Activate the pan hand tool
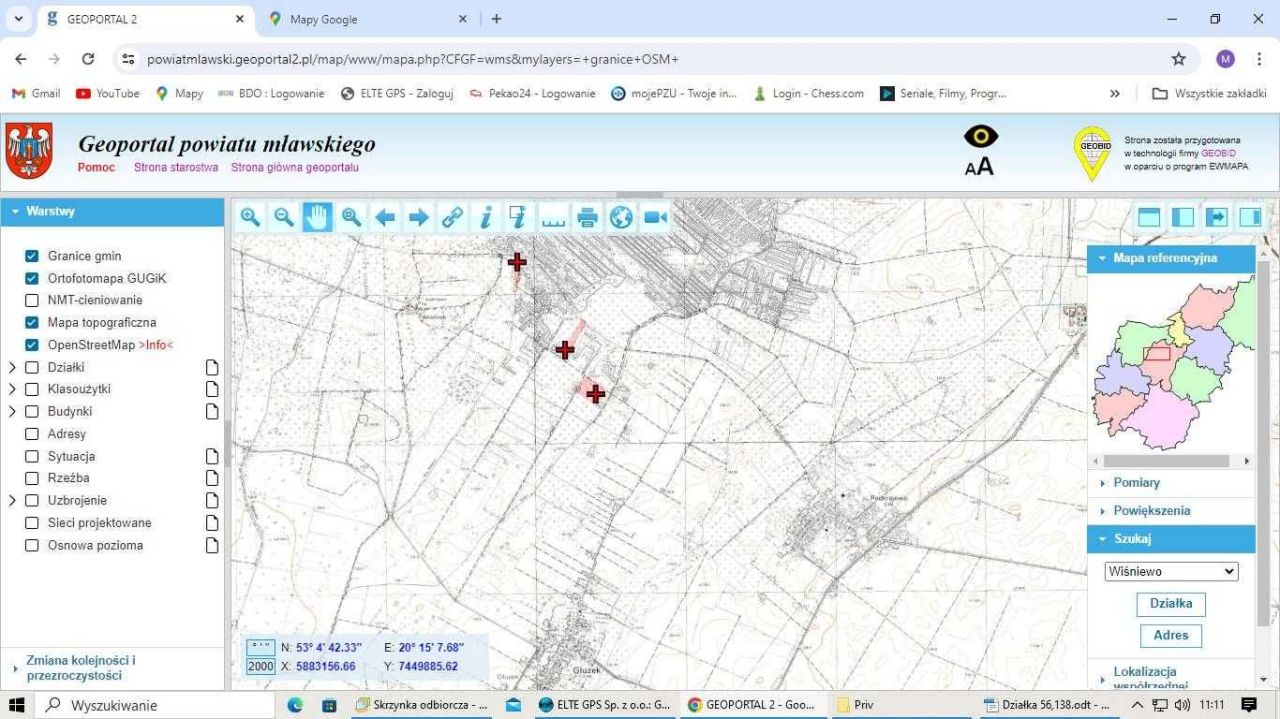 [317, 217]
